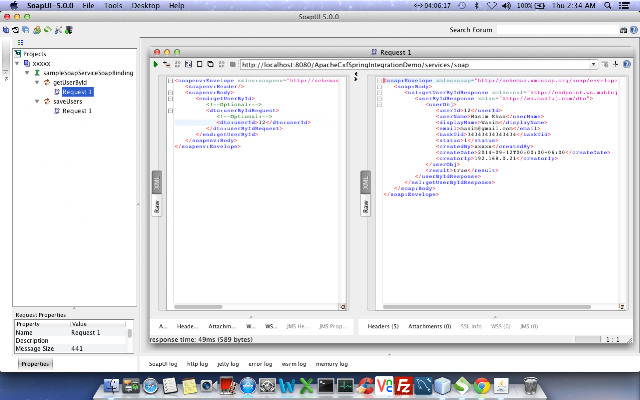Click the gray cancel request stop icon
Viewport: 640px width, 400px height.
tap(232, 64)
